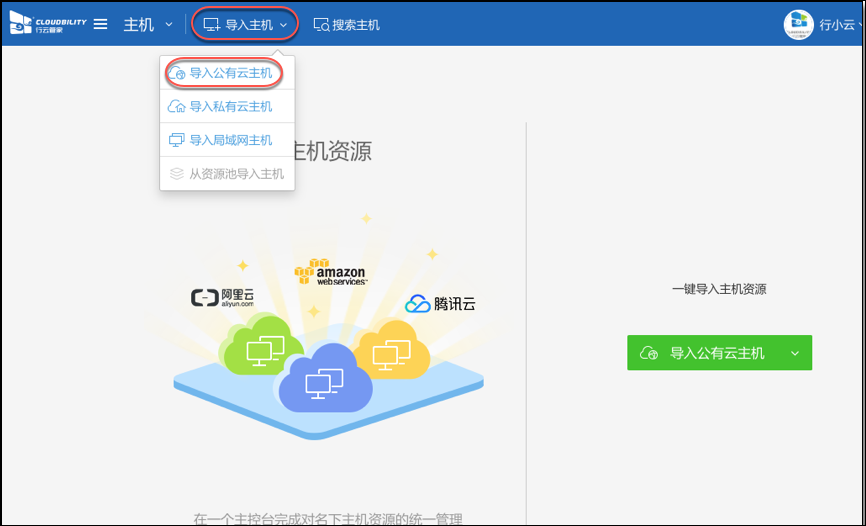This screenshot has width=866, height=526.
Task: Select 导入私有云主机 menu entry
Action: [x=227, y=107]
